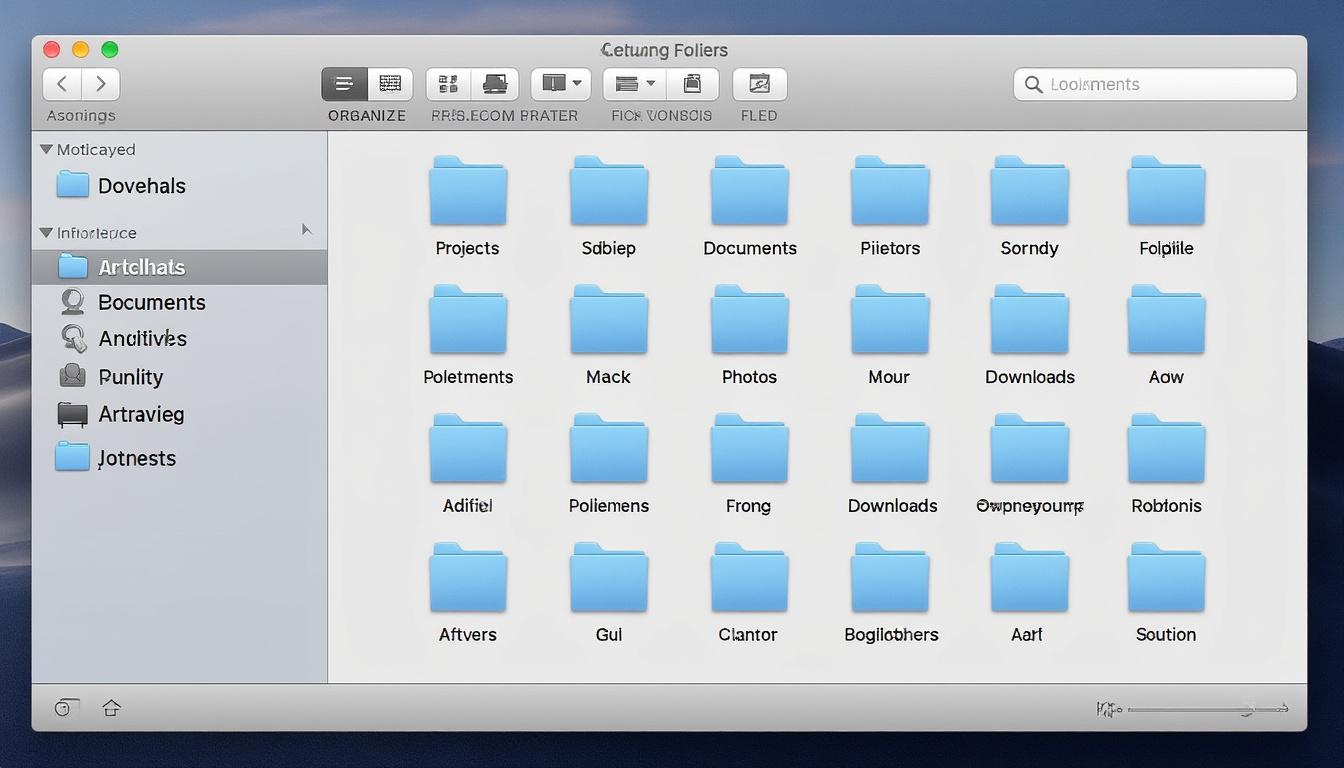This screenshot has height=768, width=1344.
Task: Click the ORGANIZE toolbar label
Action: (367, 115)
